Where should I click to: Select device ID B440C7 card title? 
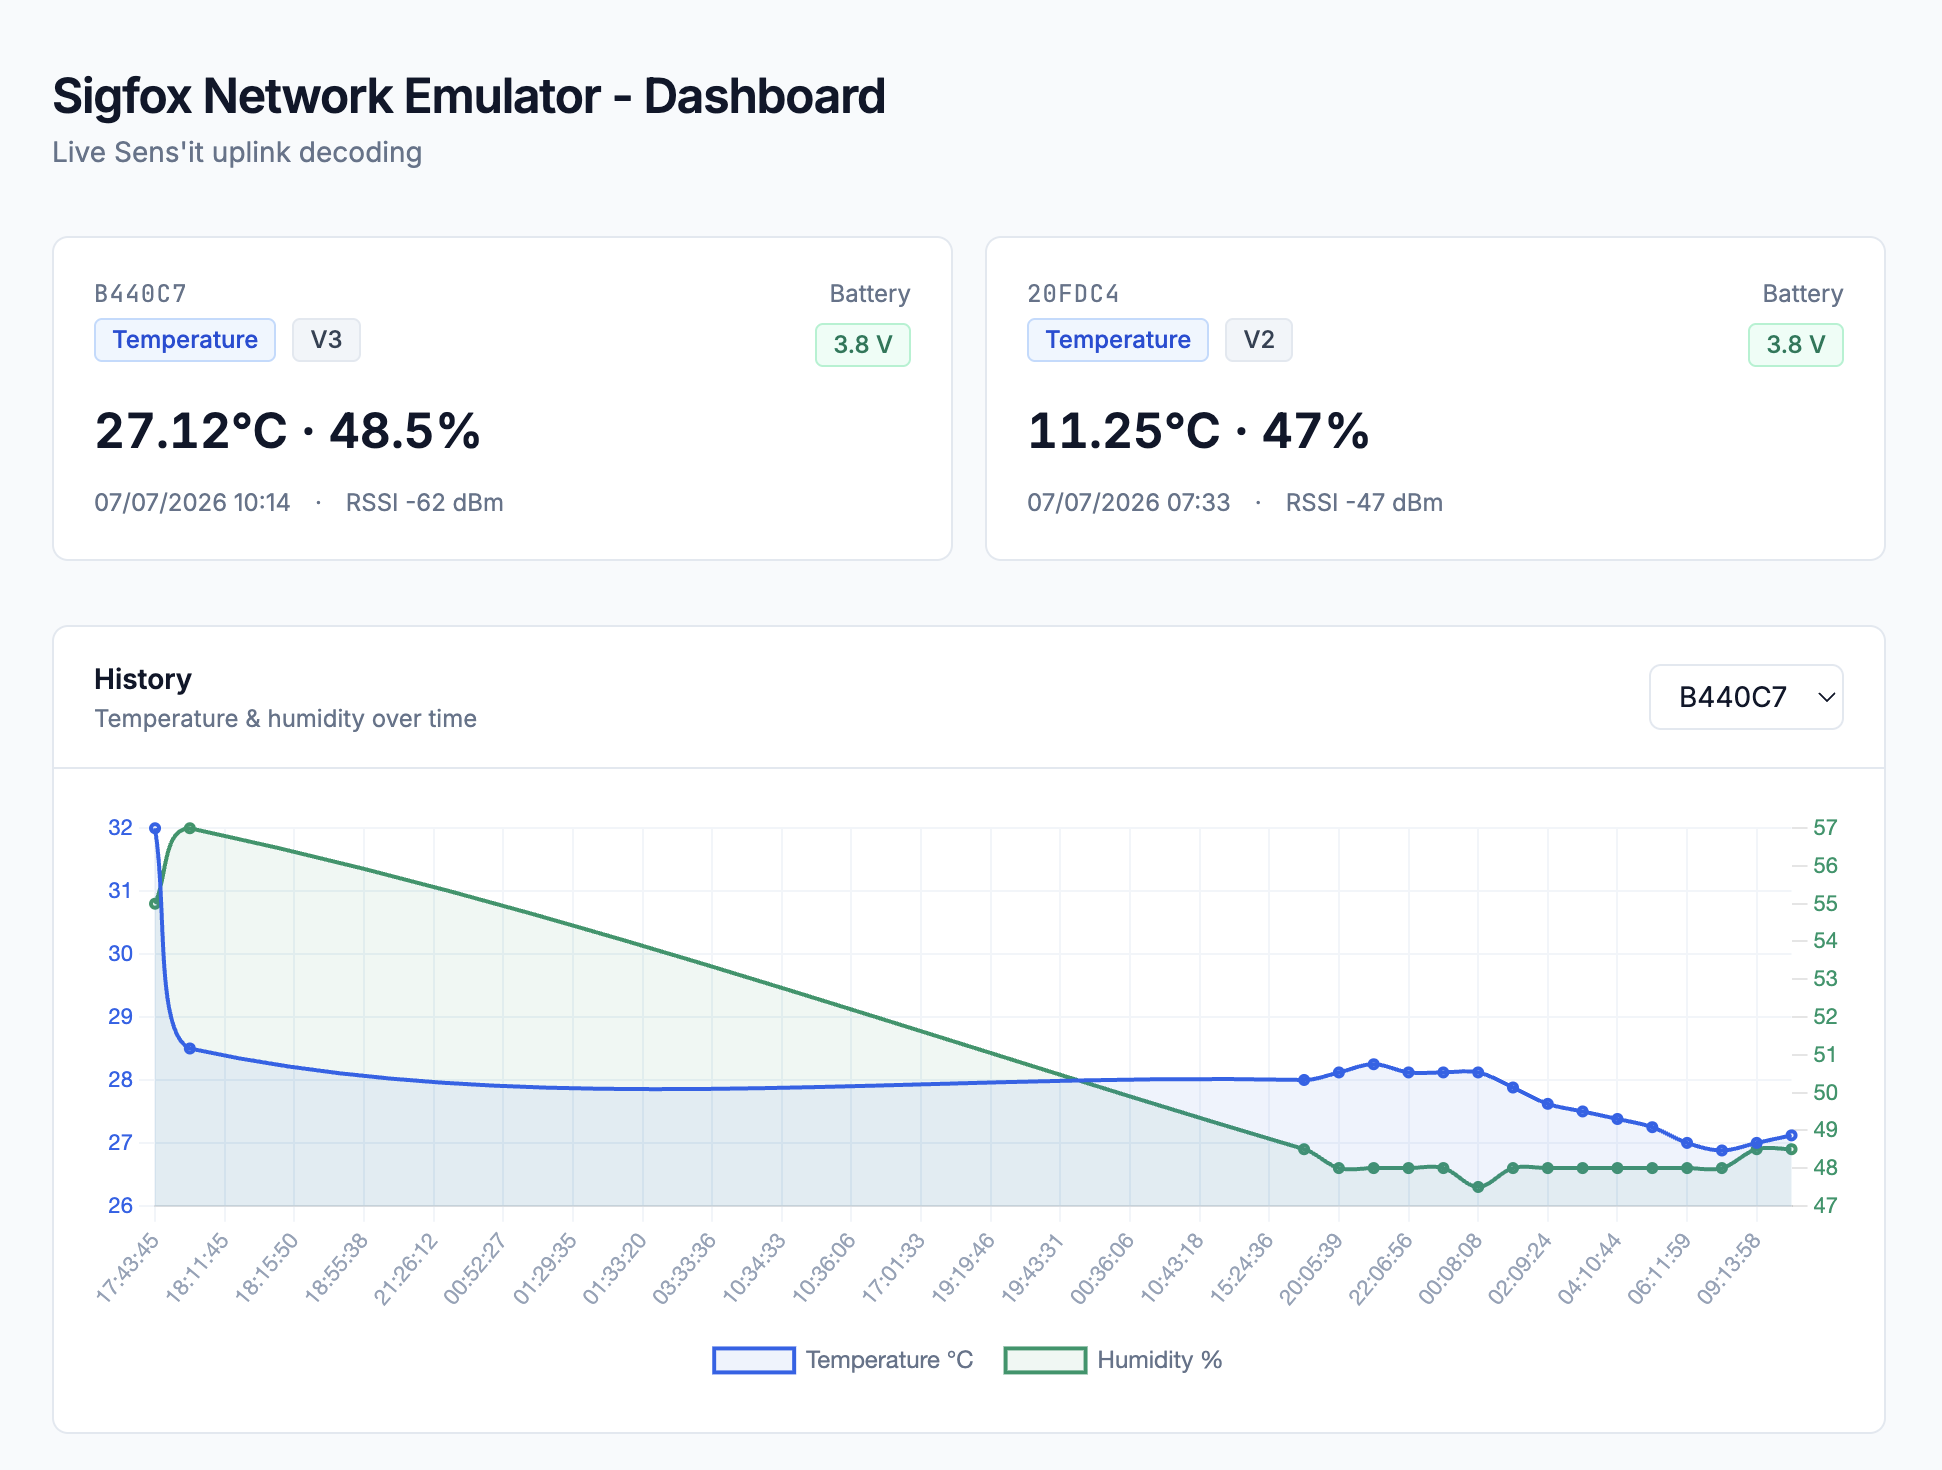[141, 294]
